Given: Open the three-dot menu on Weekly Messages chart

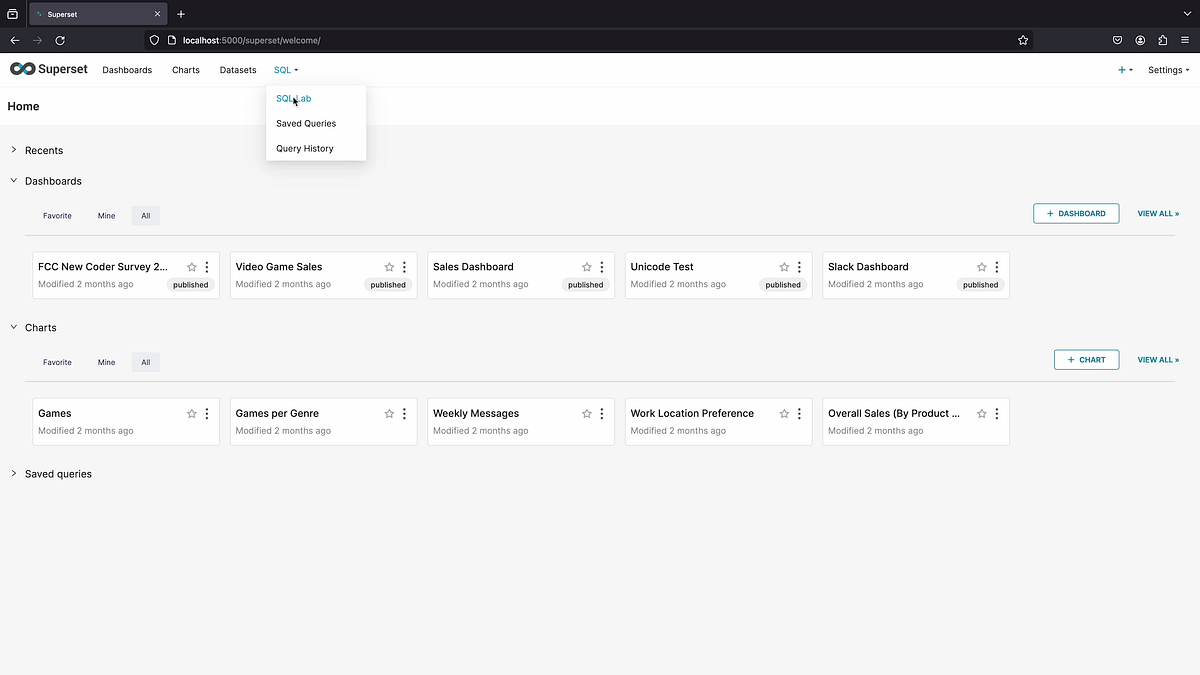Looking at the screenshot, I should (601, 413).
